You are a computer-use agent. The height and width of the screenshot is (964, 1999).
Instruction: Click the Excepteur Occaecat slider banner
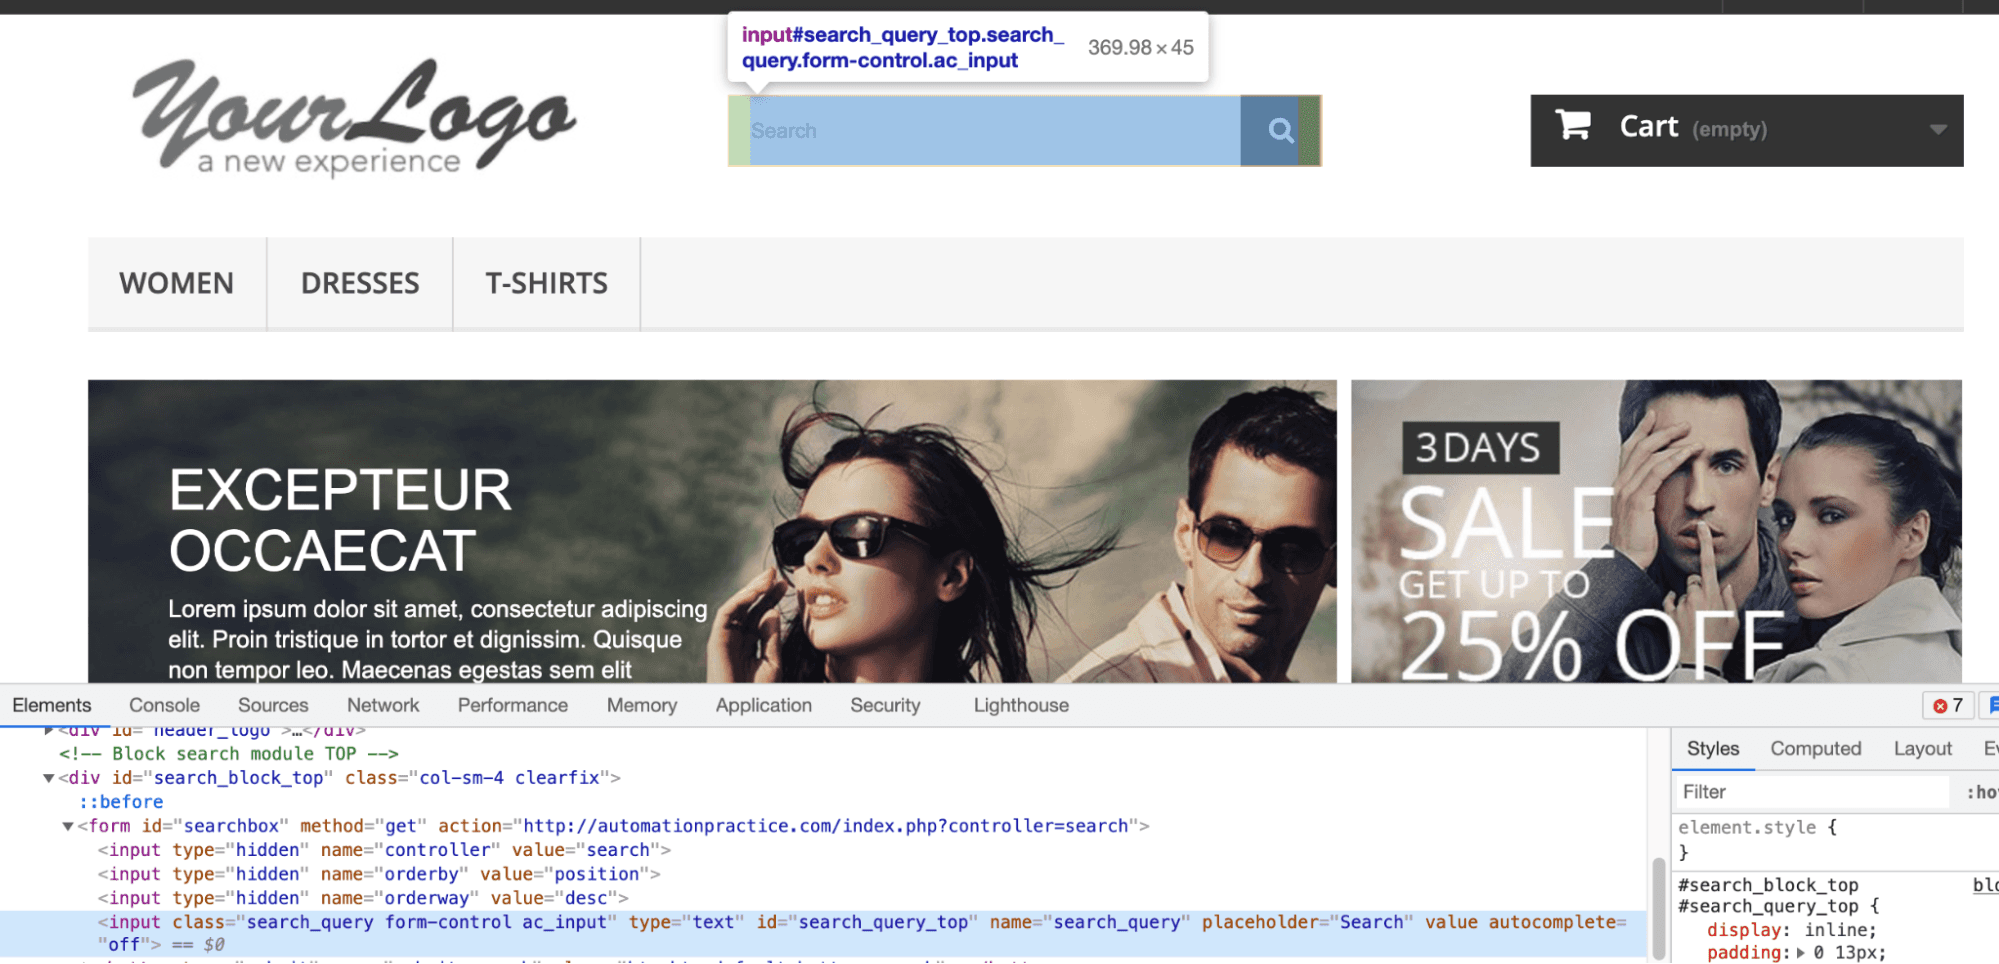pyautogui.click(x=712, y=531)
